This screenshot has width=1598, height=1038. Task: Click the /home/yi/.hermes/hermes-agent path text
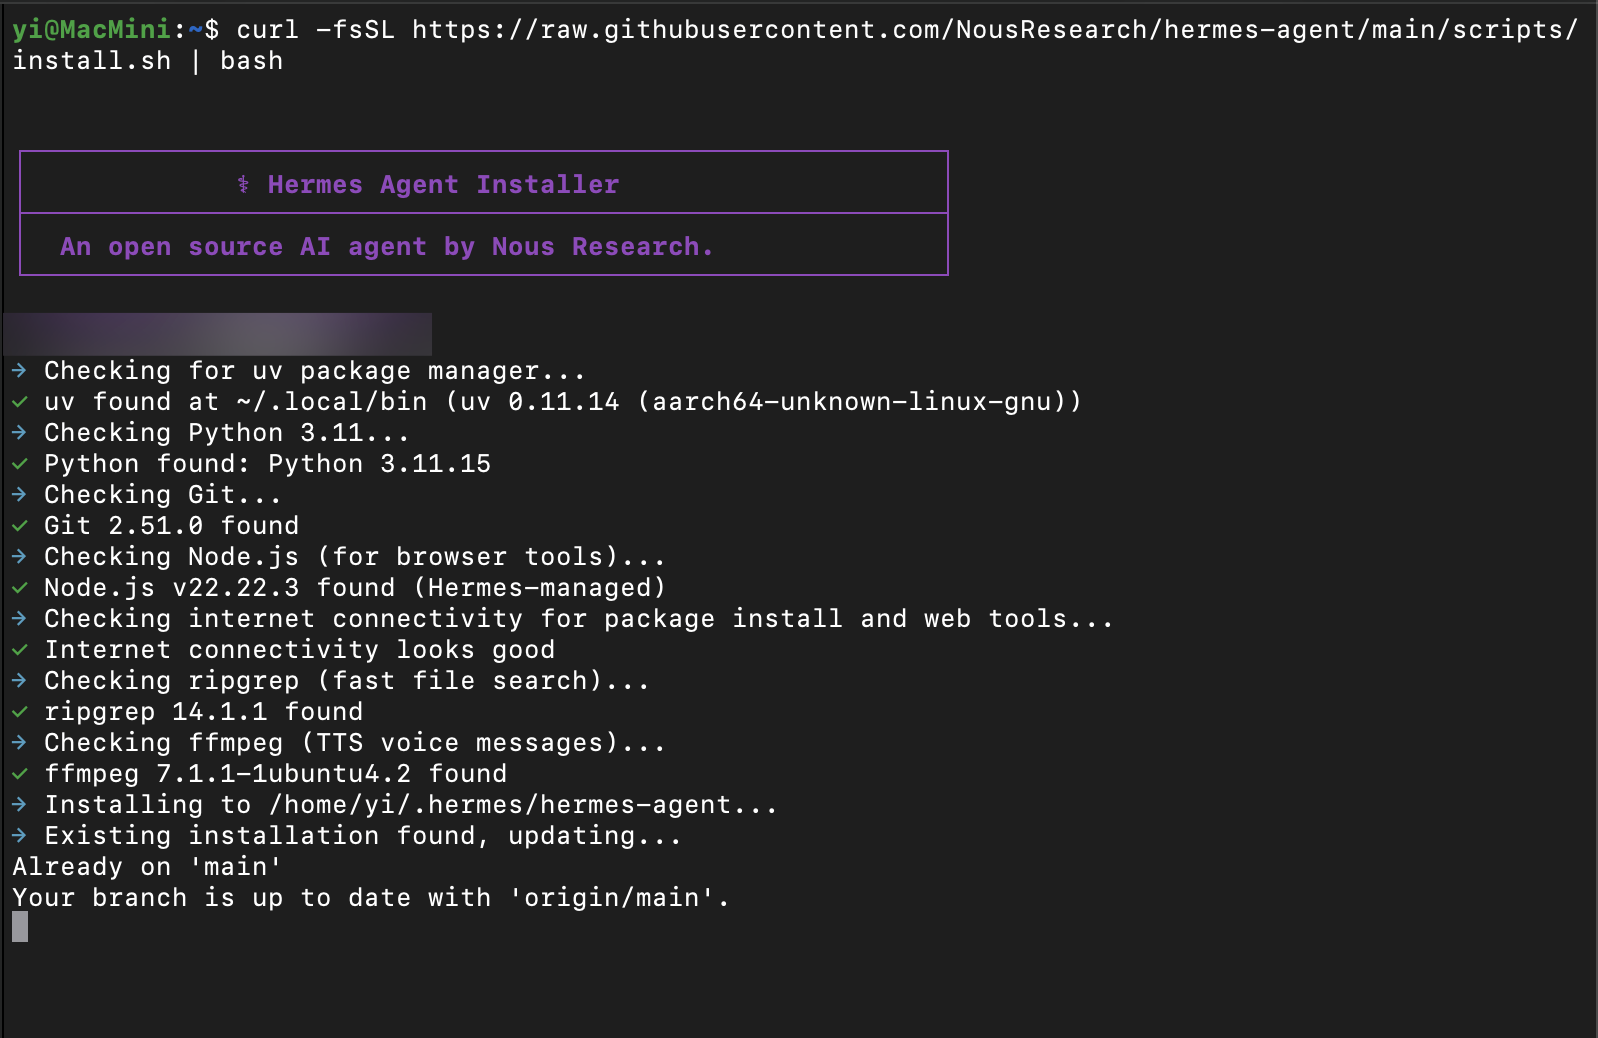[500, 805]
